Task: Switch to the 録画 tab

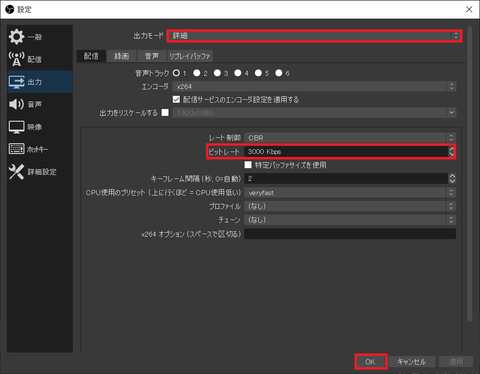Action: tap(121, 56)
